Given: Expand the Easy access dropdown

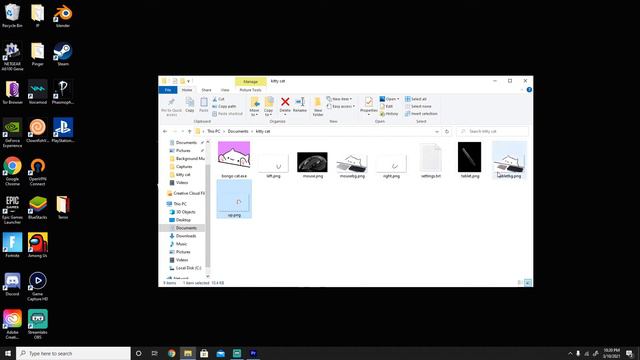Looking at the screenshot, I should coord(341,107).
